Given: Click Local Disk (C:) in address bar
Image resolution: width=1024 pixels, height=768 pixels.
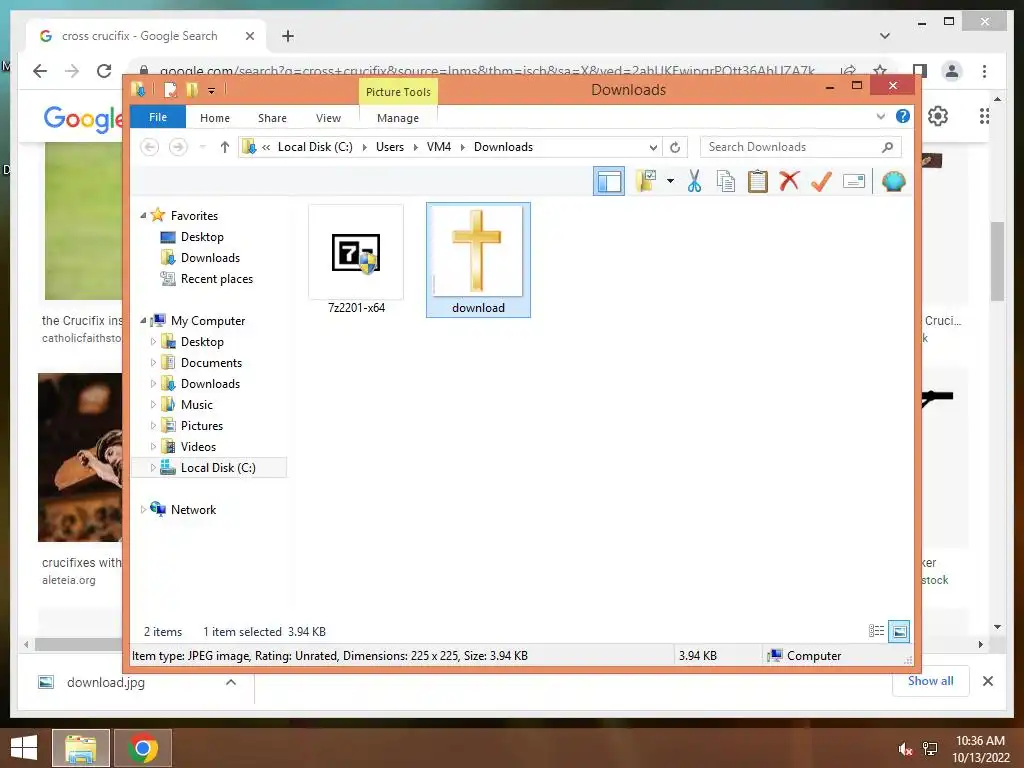Looking at the screenshot, I should pyautogui.click(x=315, y=147).
